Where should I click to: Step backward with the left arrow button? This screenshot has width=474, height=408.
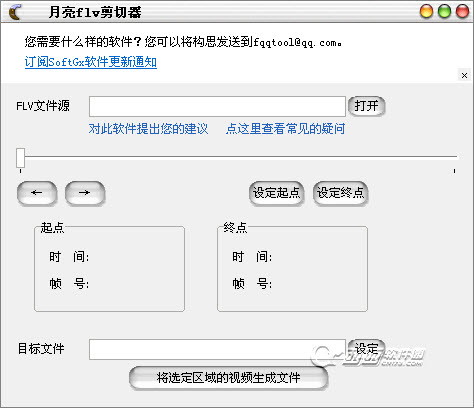tap(37, 193)
